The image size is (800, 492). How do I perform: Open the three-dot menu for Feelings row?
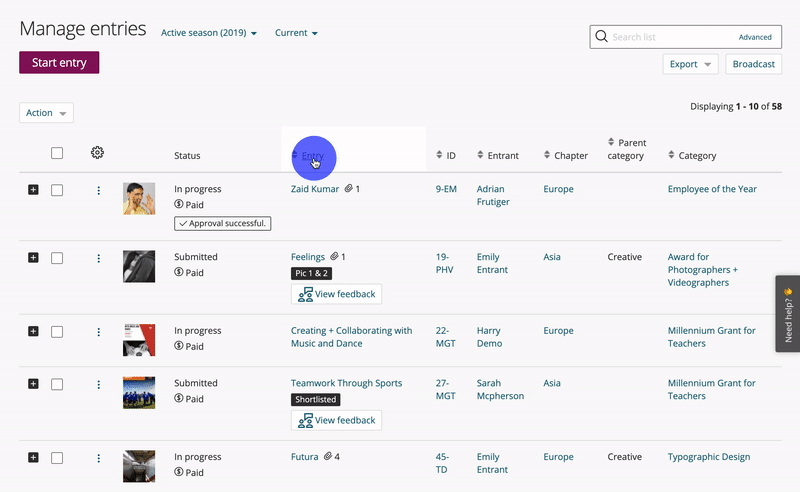98,258
